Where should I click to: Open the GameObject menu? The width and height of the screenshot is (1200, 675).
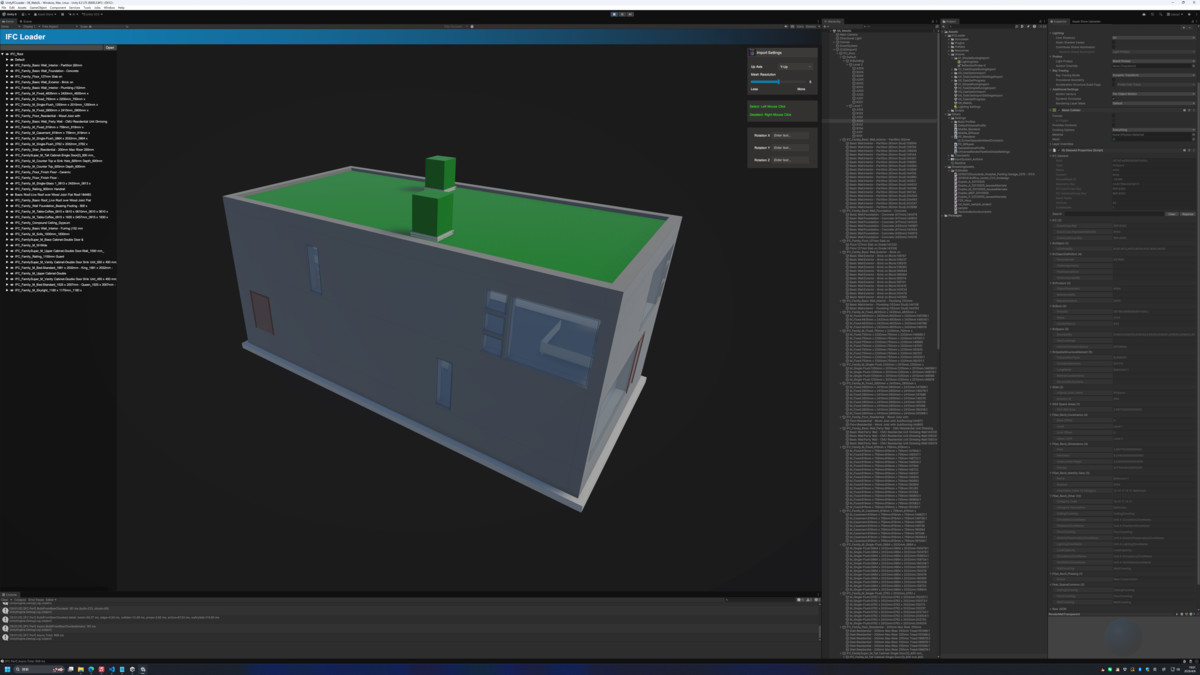(x=37, y=8)
